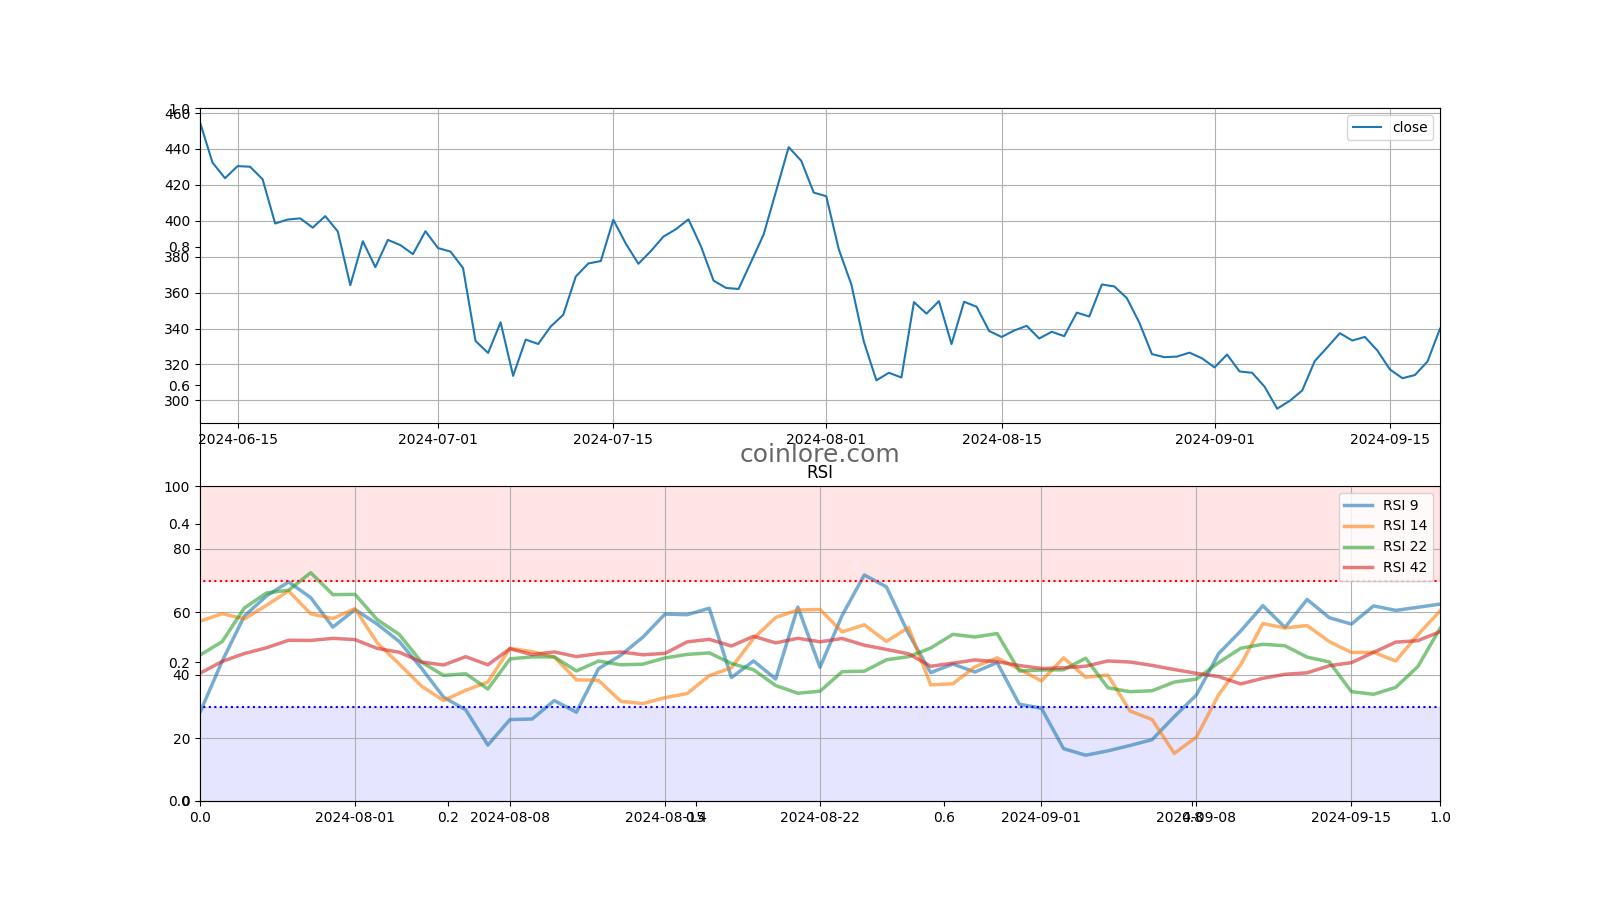
Task: Select the RSI 42 legend entry
Action: click(x=1386, y=567)
